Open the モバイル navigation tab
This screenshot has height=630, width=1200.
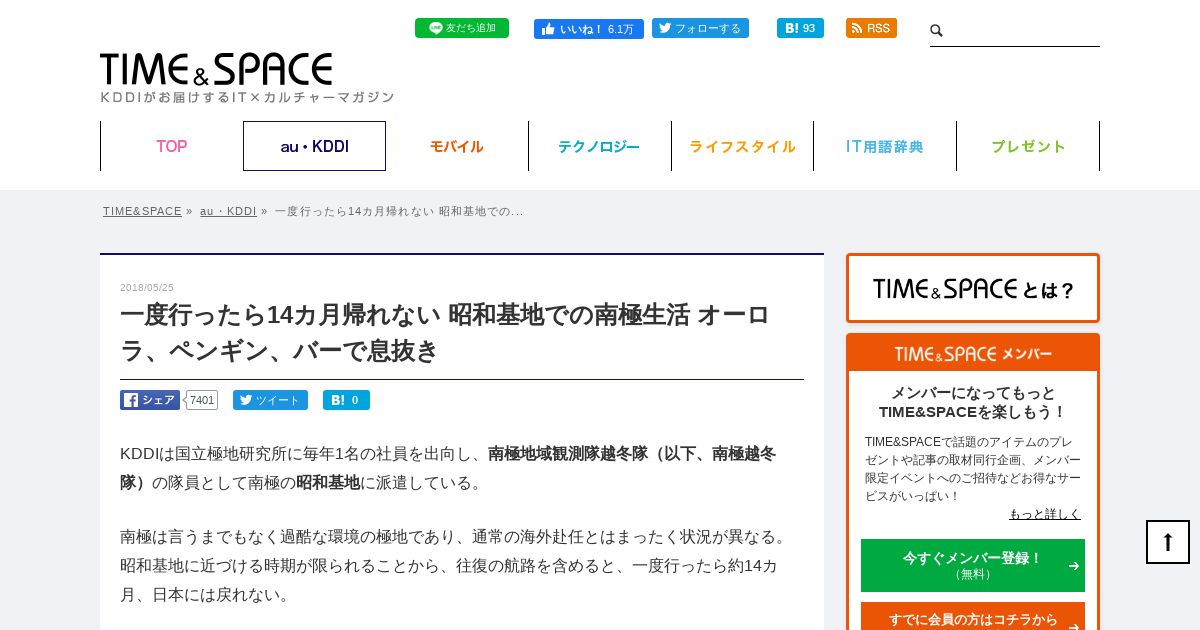tap(457, 146)
